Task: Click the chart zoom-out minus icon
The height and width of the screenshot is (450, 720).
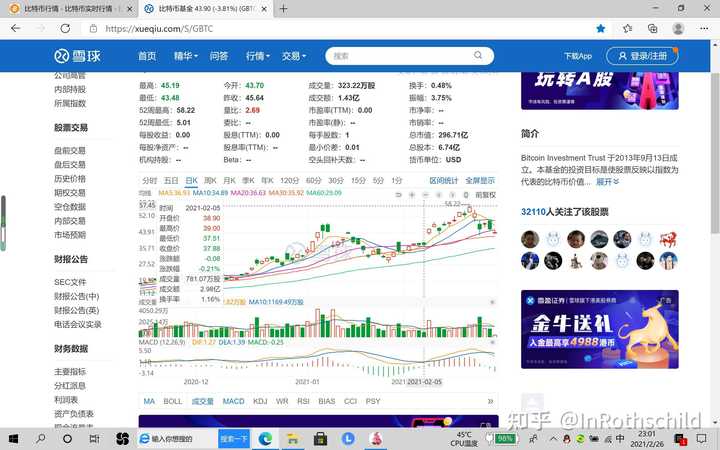Action: pos(425,195)
